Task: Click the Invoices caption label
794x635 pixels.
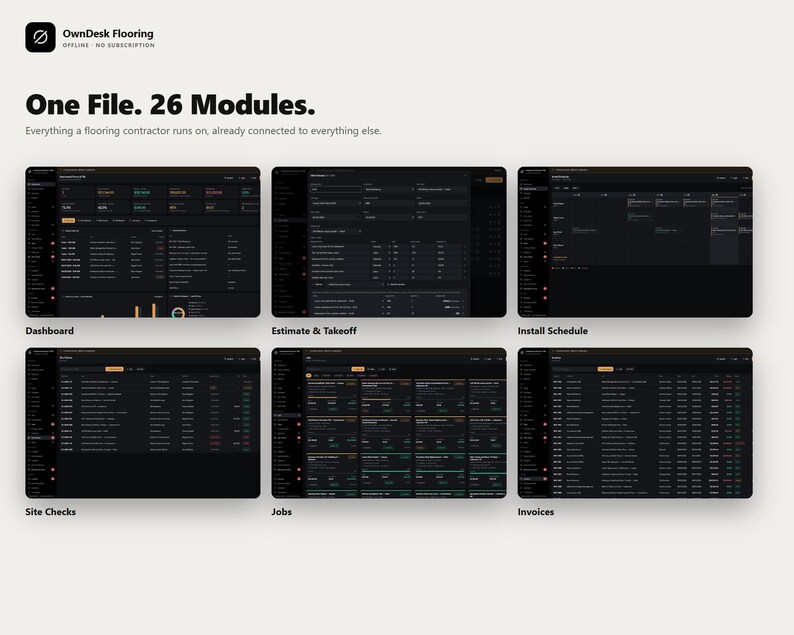Action: coord(536,511)
